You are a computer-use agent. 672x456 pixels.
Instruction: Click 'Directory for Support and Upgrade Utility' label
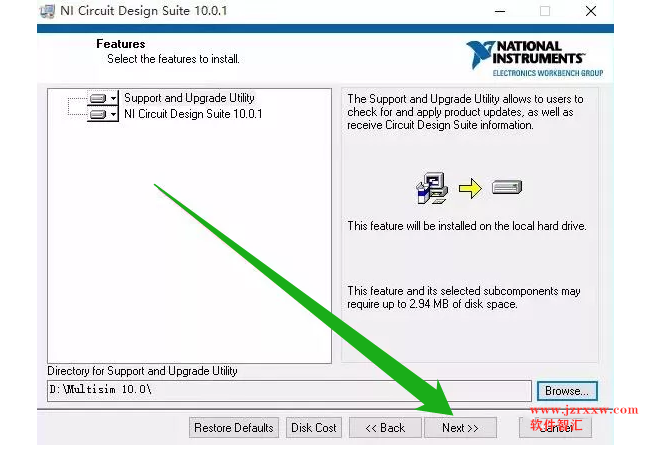[142, 371]
